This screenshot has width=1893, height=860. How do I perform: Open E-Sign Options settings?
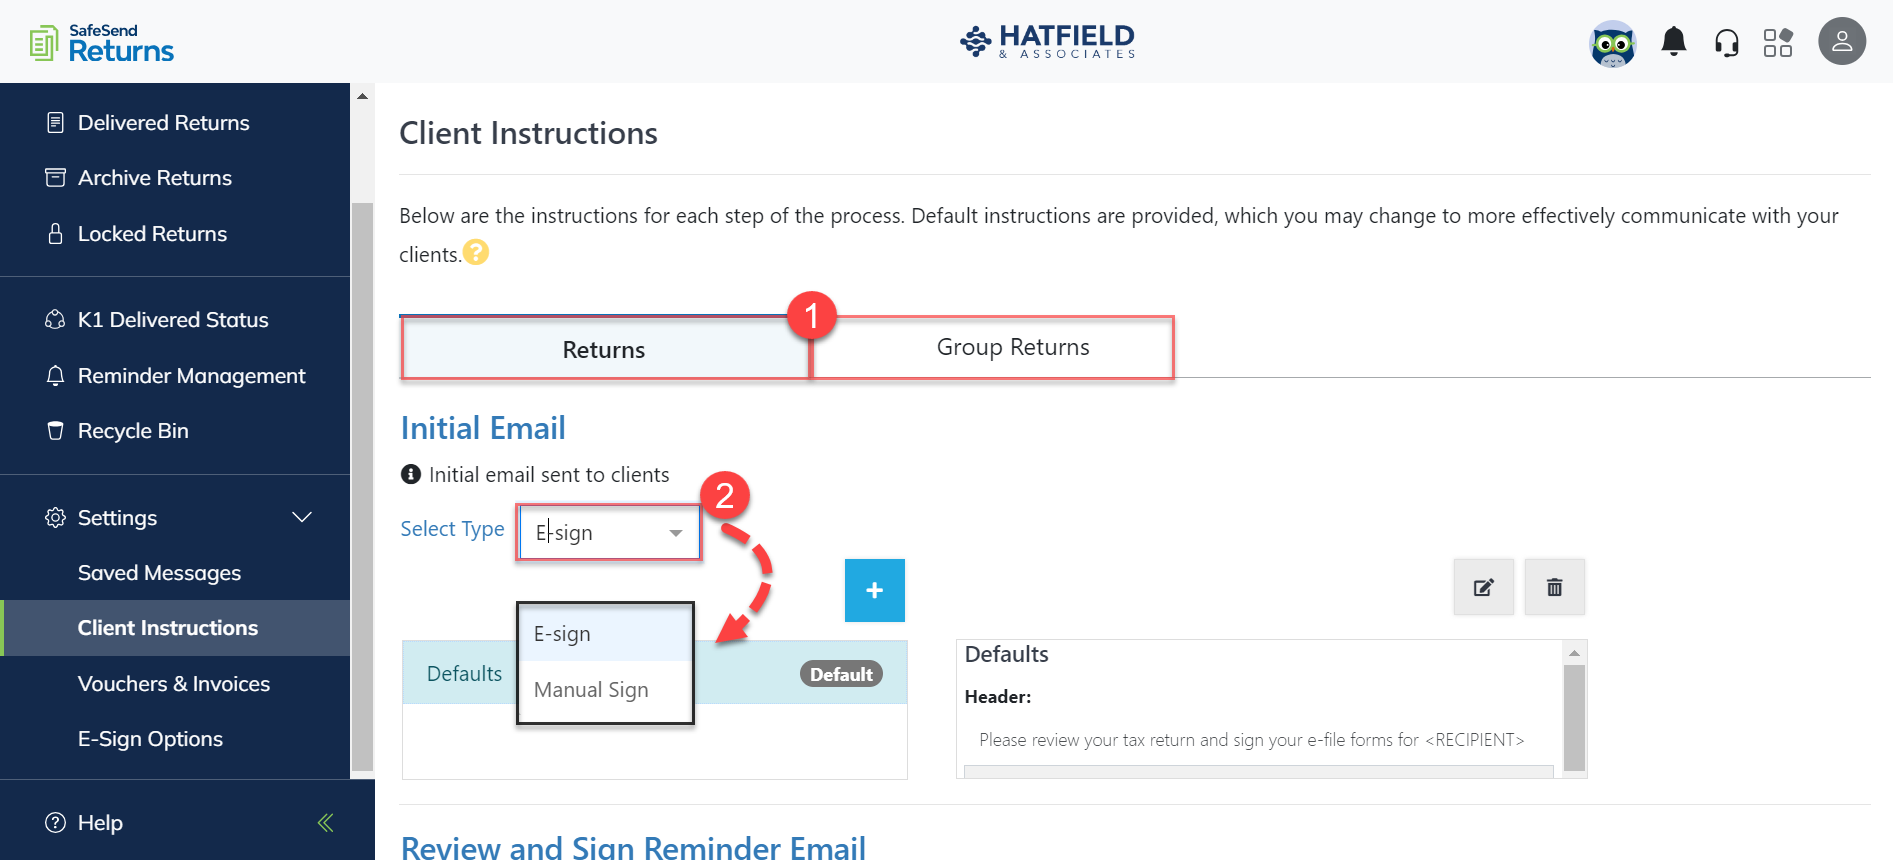click(150, 738)
